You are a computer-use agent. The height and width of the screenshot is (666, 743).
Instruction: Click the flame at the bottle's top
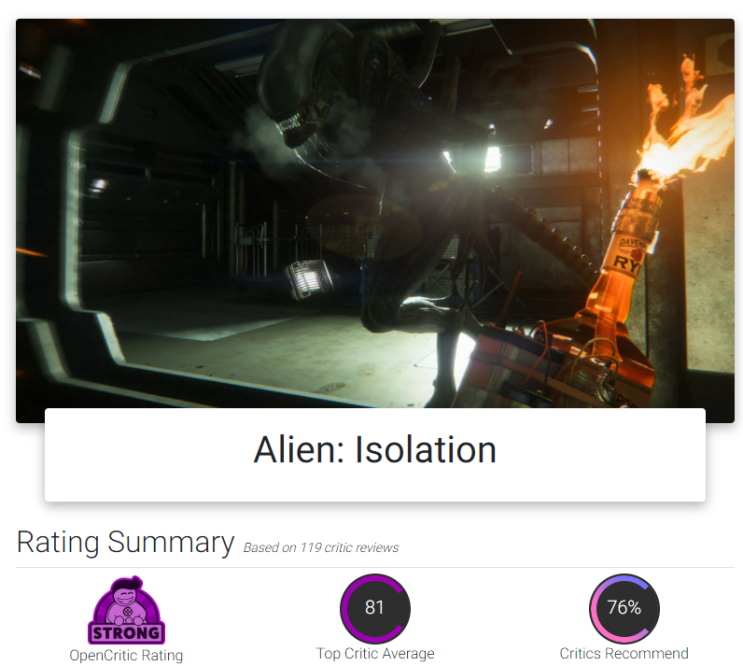[x=682, y=128]
